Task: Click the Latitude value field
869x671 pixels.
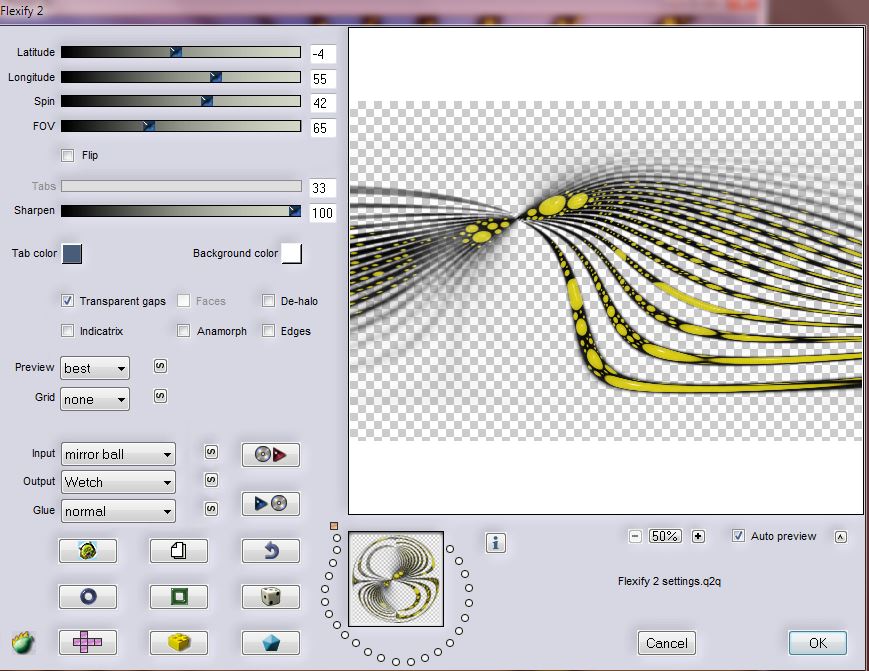Action: (x=323, y=54)
